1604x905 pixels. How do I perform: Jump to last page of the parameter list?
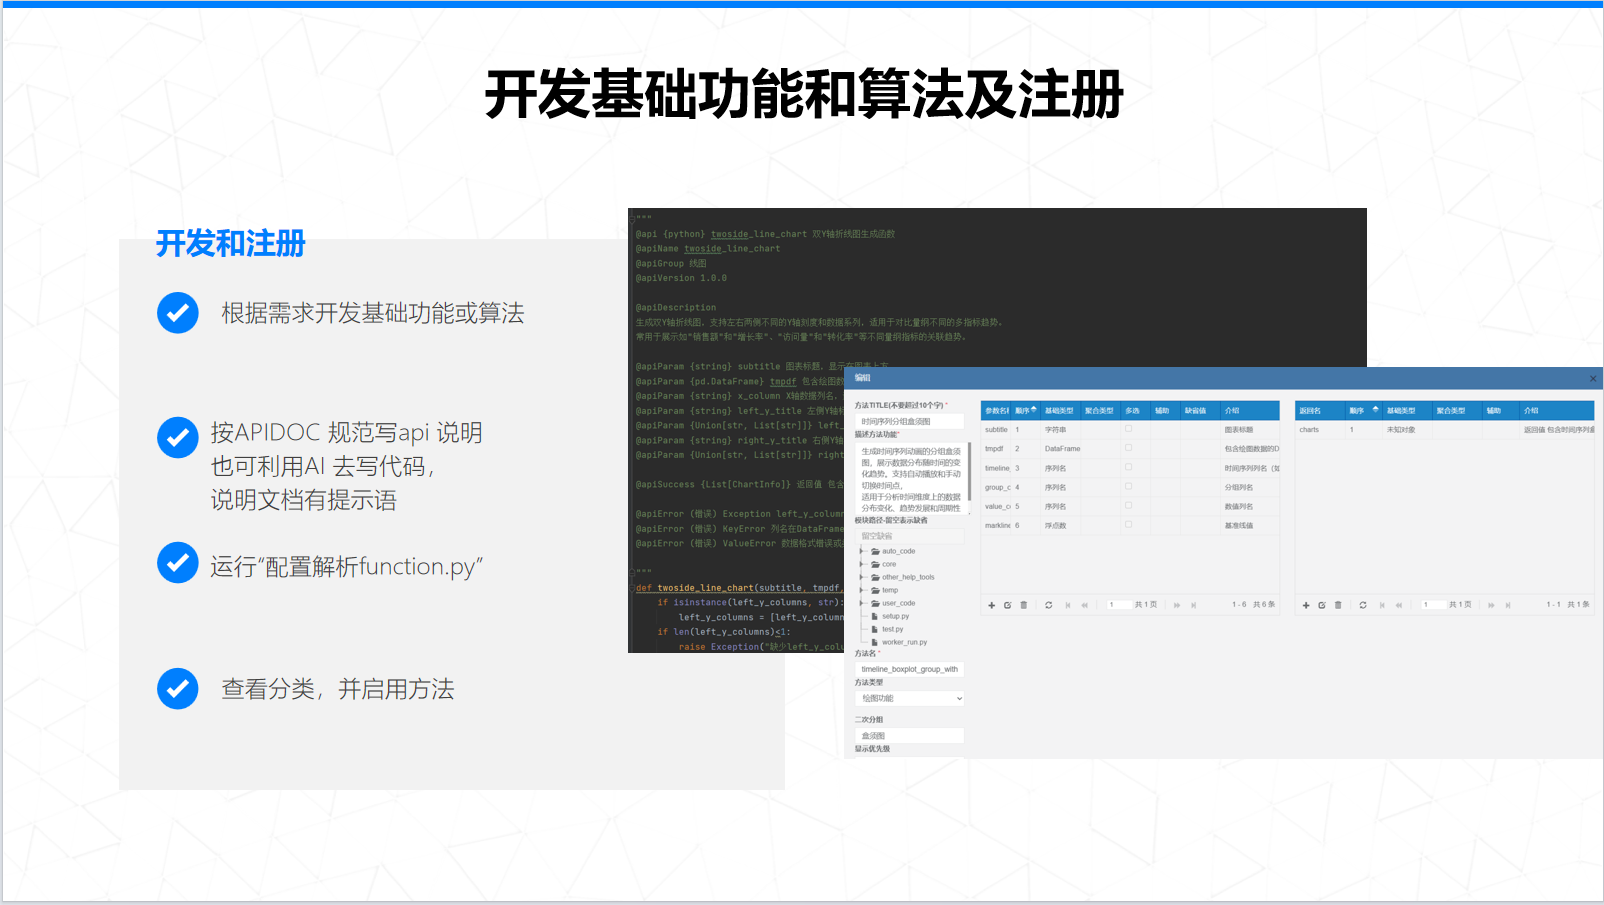[x=1194, y=604]
